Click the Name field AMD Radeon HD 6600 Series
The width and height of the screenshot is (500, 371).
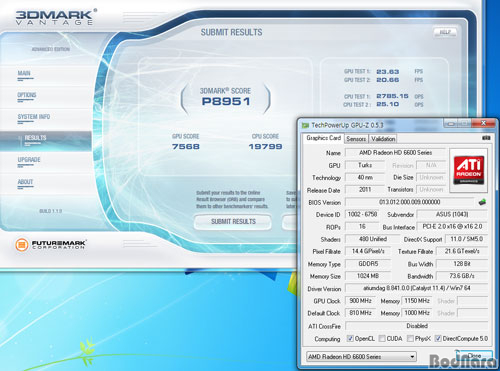[x=395, y=153]
